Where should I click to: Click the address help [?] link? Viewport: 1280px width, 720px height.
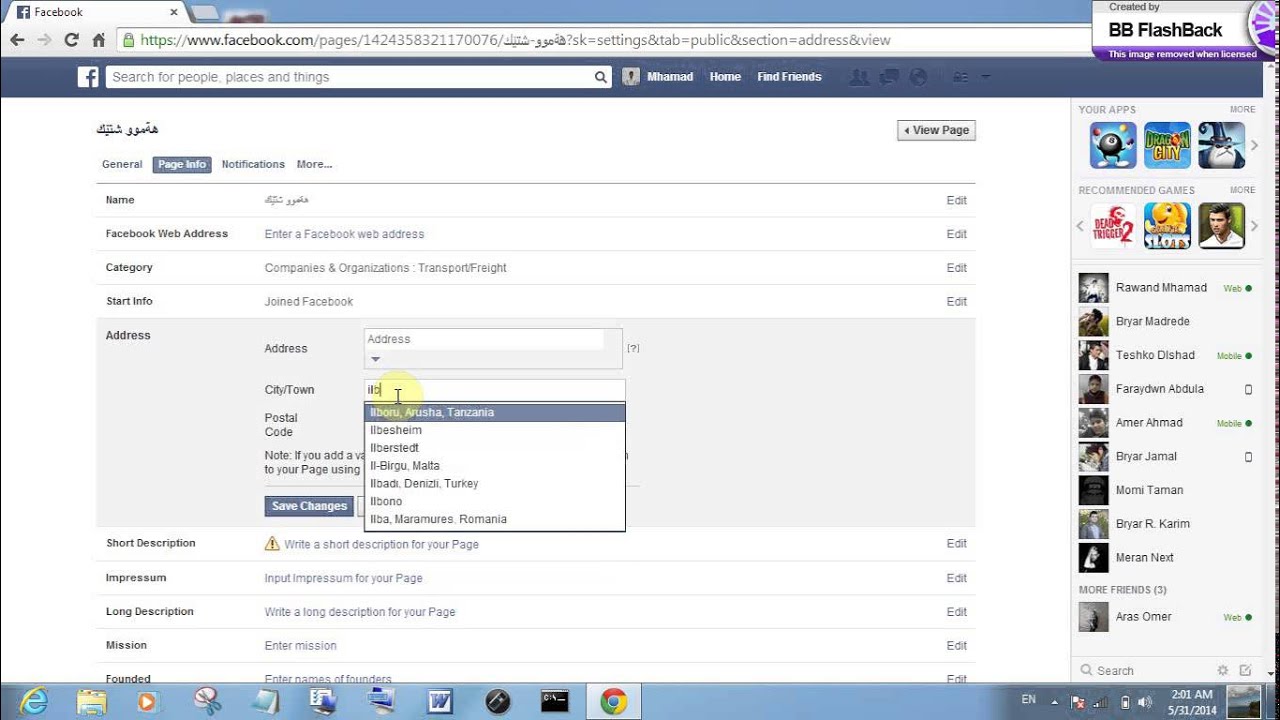633,348
